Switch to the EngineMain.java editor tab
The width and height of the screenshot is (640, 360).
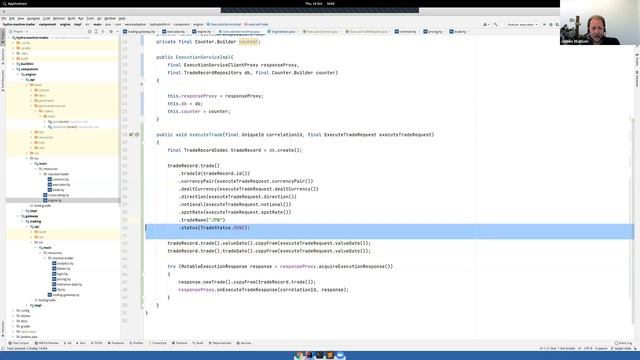(x=282, y=31)
